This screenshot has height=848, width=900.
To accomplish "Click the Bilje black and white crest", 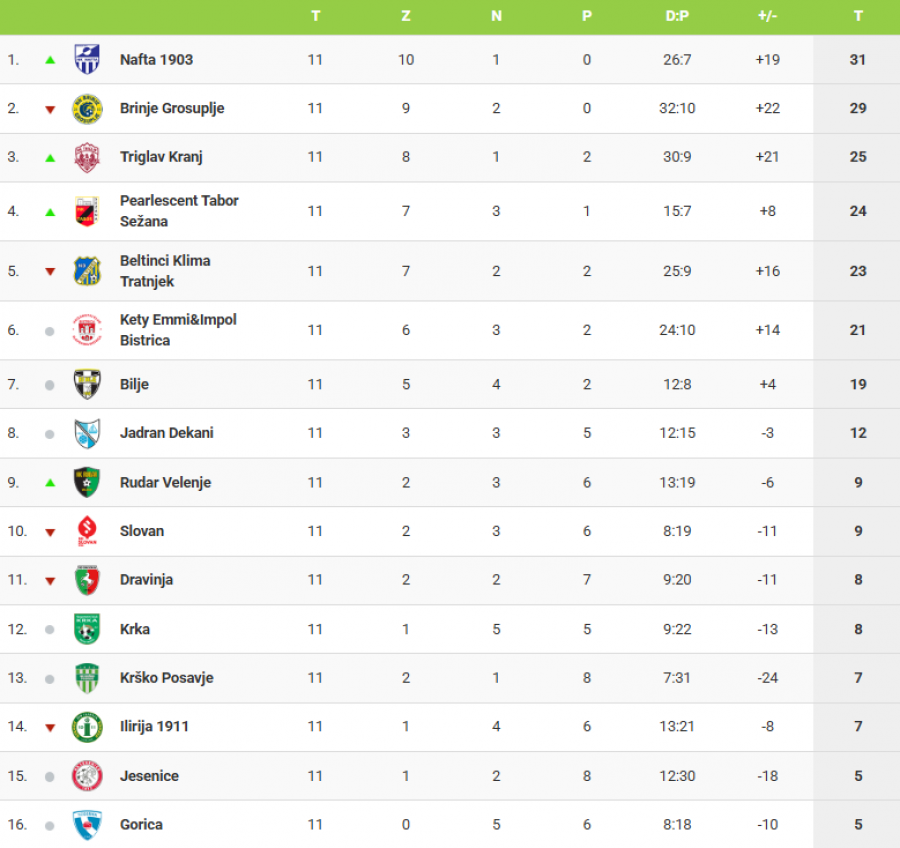I will [87, 384].
